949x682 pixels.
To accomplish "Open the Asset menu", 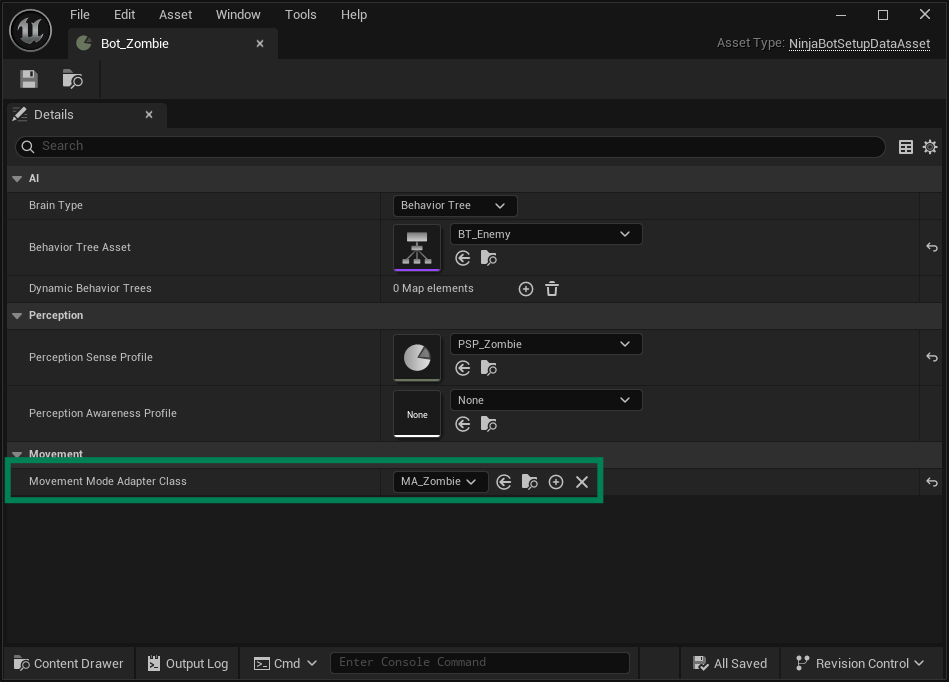I will coord(175,14).
